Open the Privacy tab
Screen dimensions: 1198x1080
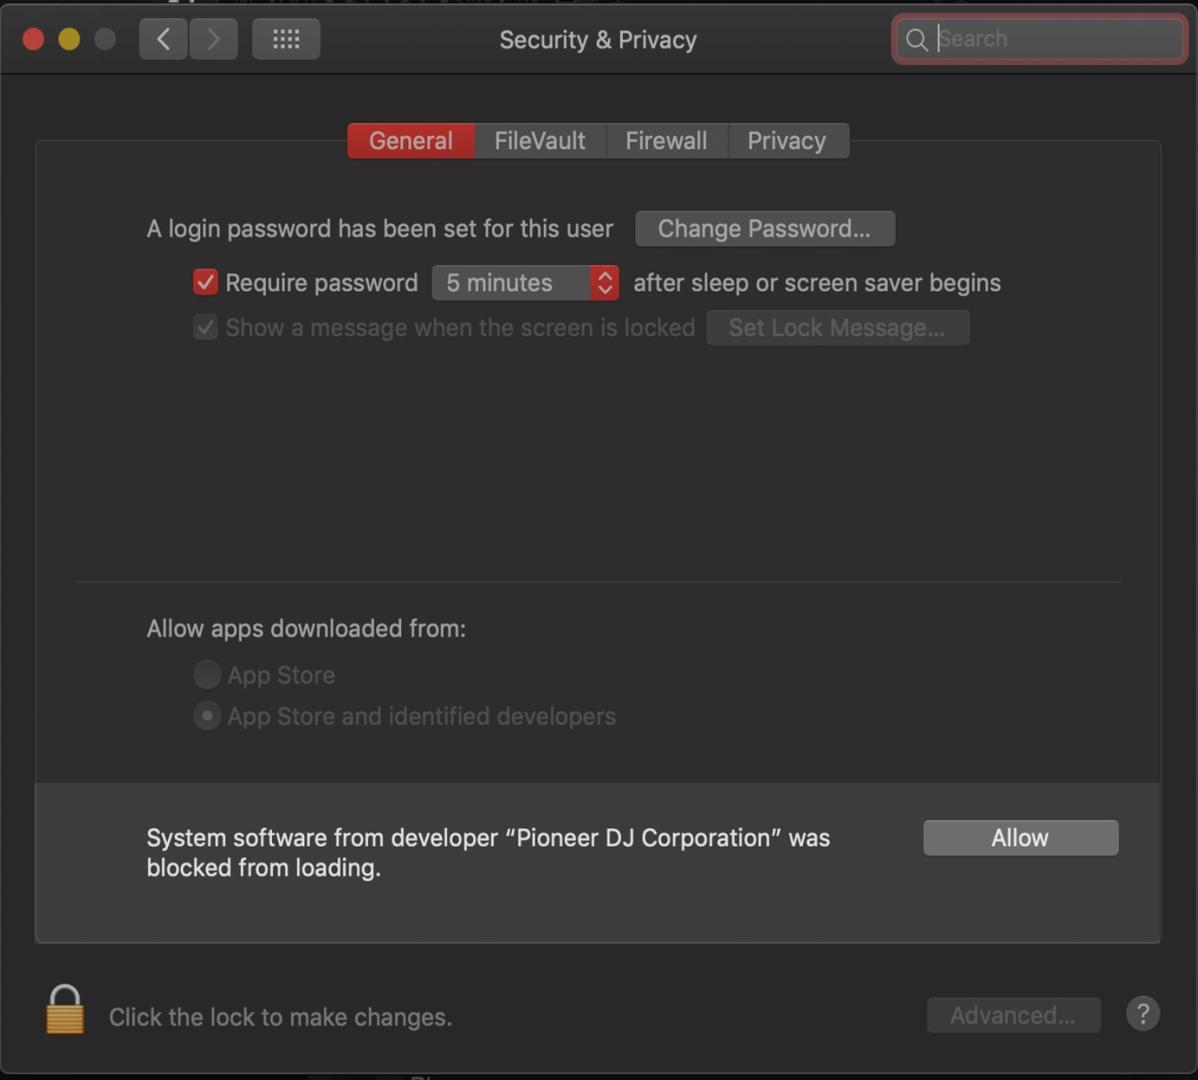[x=787, y=141]
